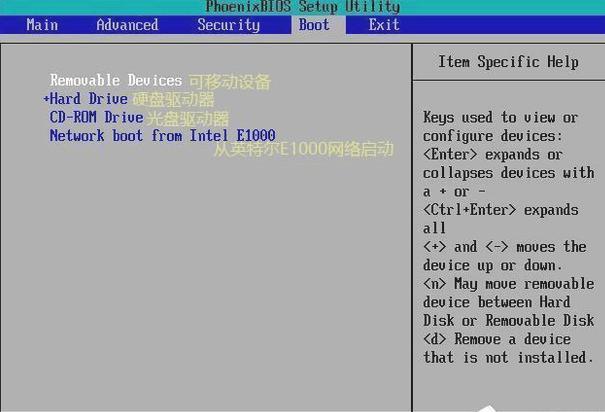Select Network boot from Intel E1000
Screen dimensions: 605x412
click(x=162, y=136)
